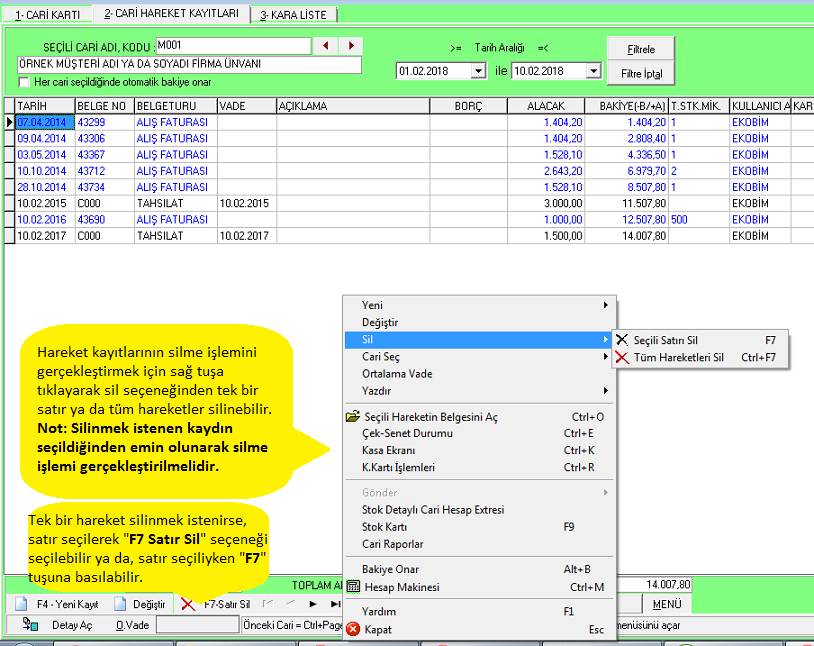Open Stok Kartı from the context menu
The height and width of the screenshot is (646, 814).
(x=478, y=527)
